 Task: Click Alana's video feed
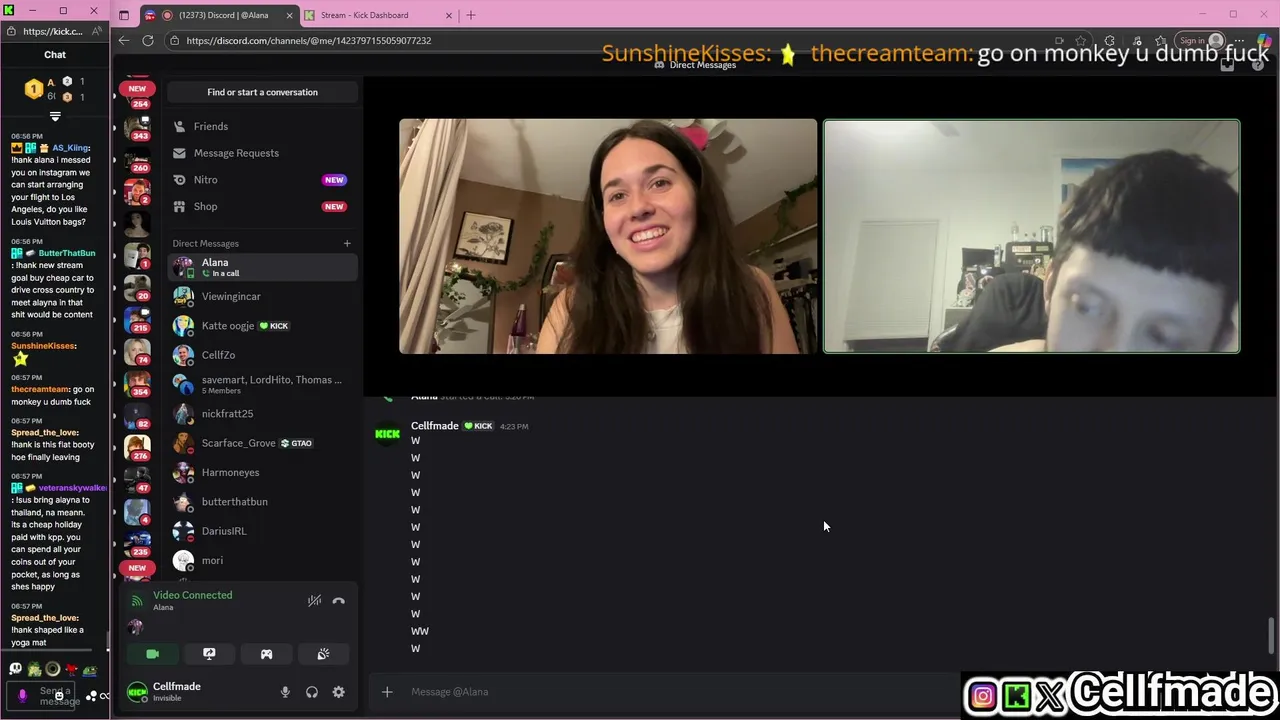[x=608, y=236]
